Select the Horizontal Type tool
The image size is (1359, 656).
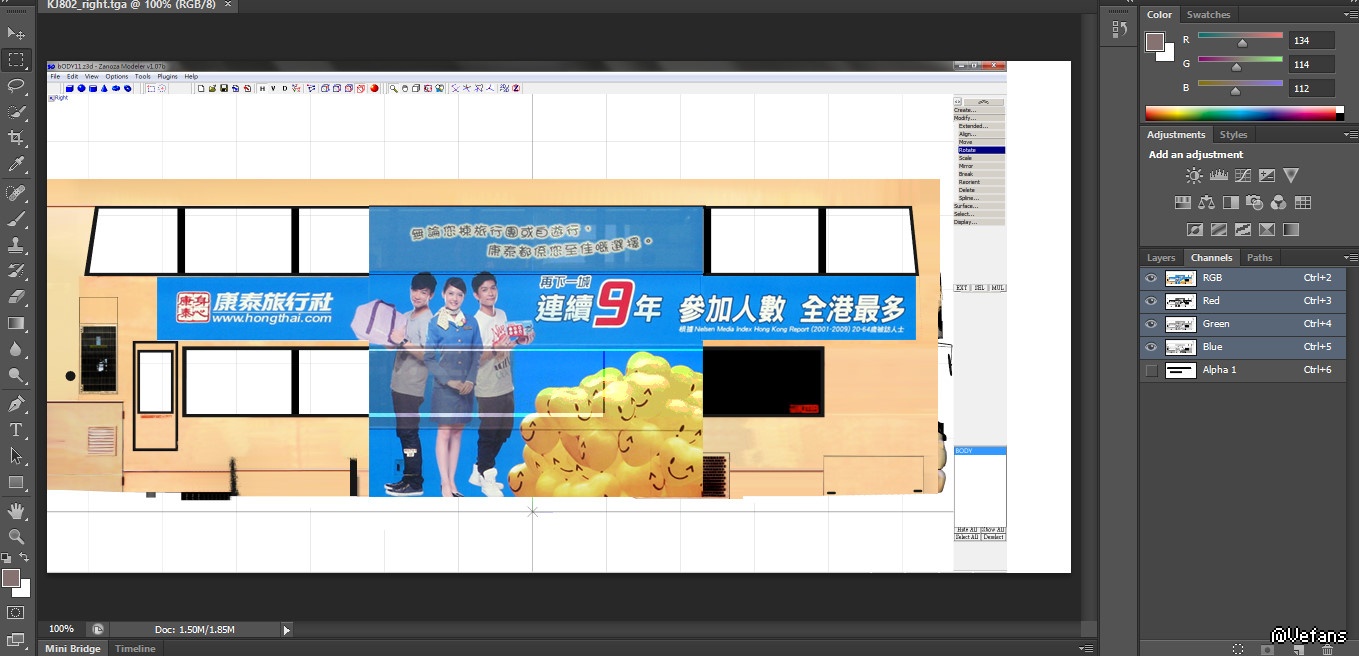click(16, 430)
